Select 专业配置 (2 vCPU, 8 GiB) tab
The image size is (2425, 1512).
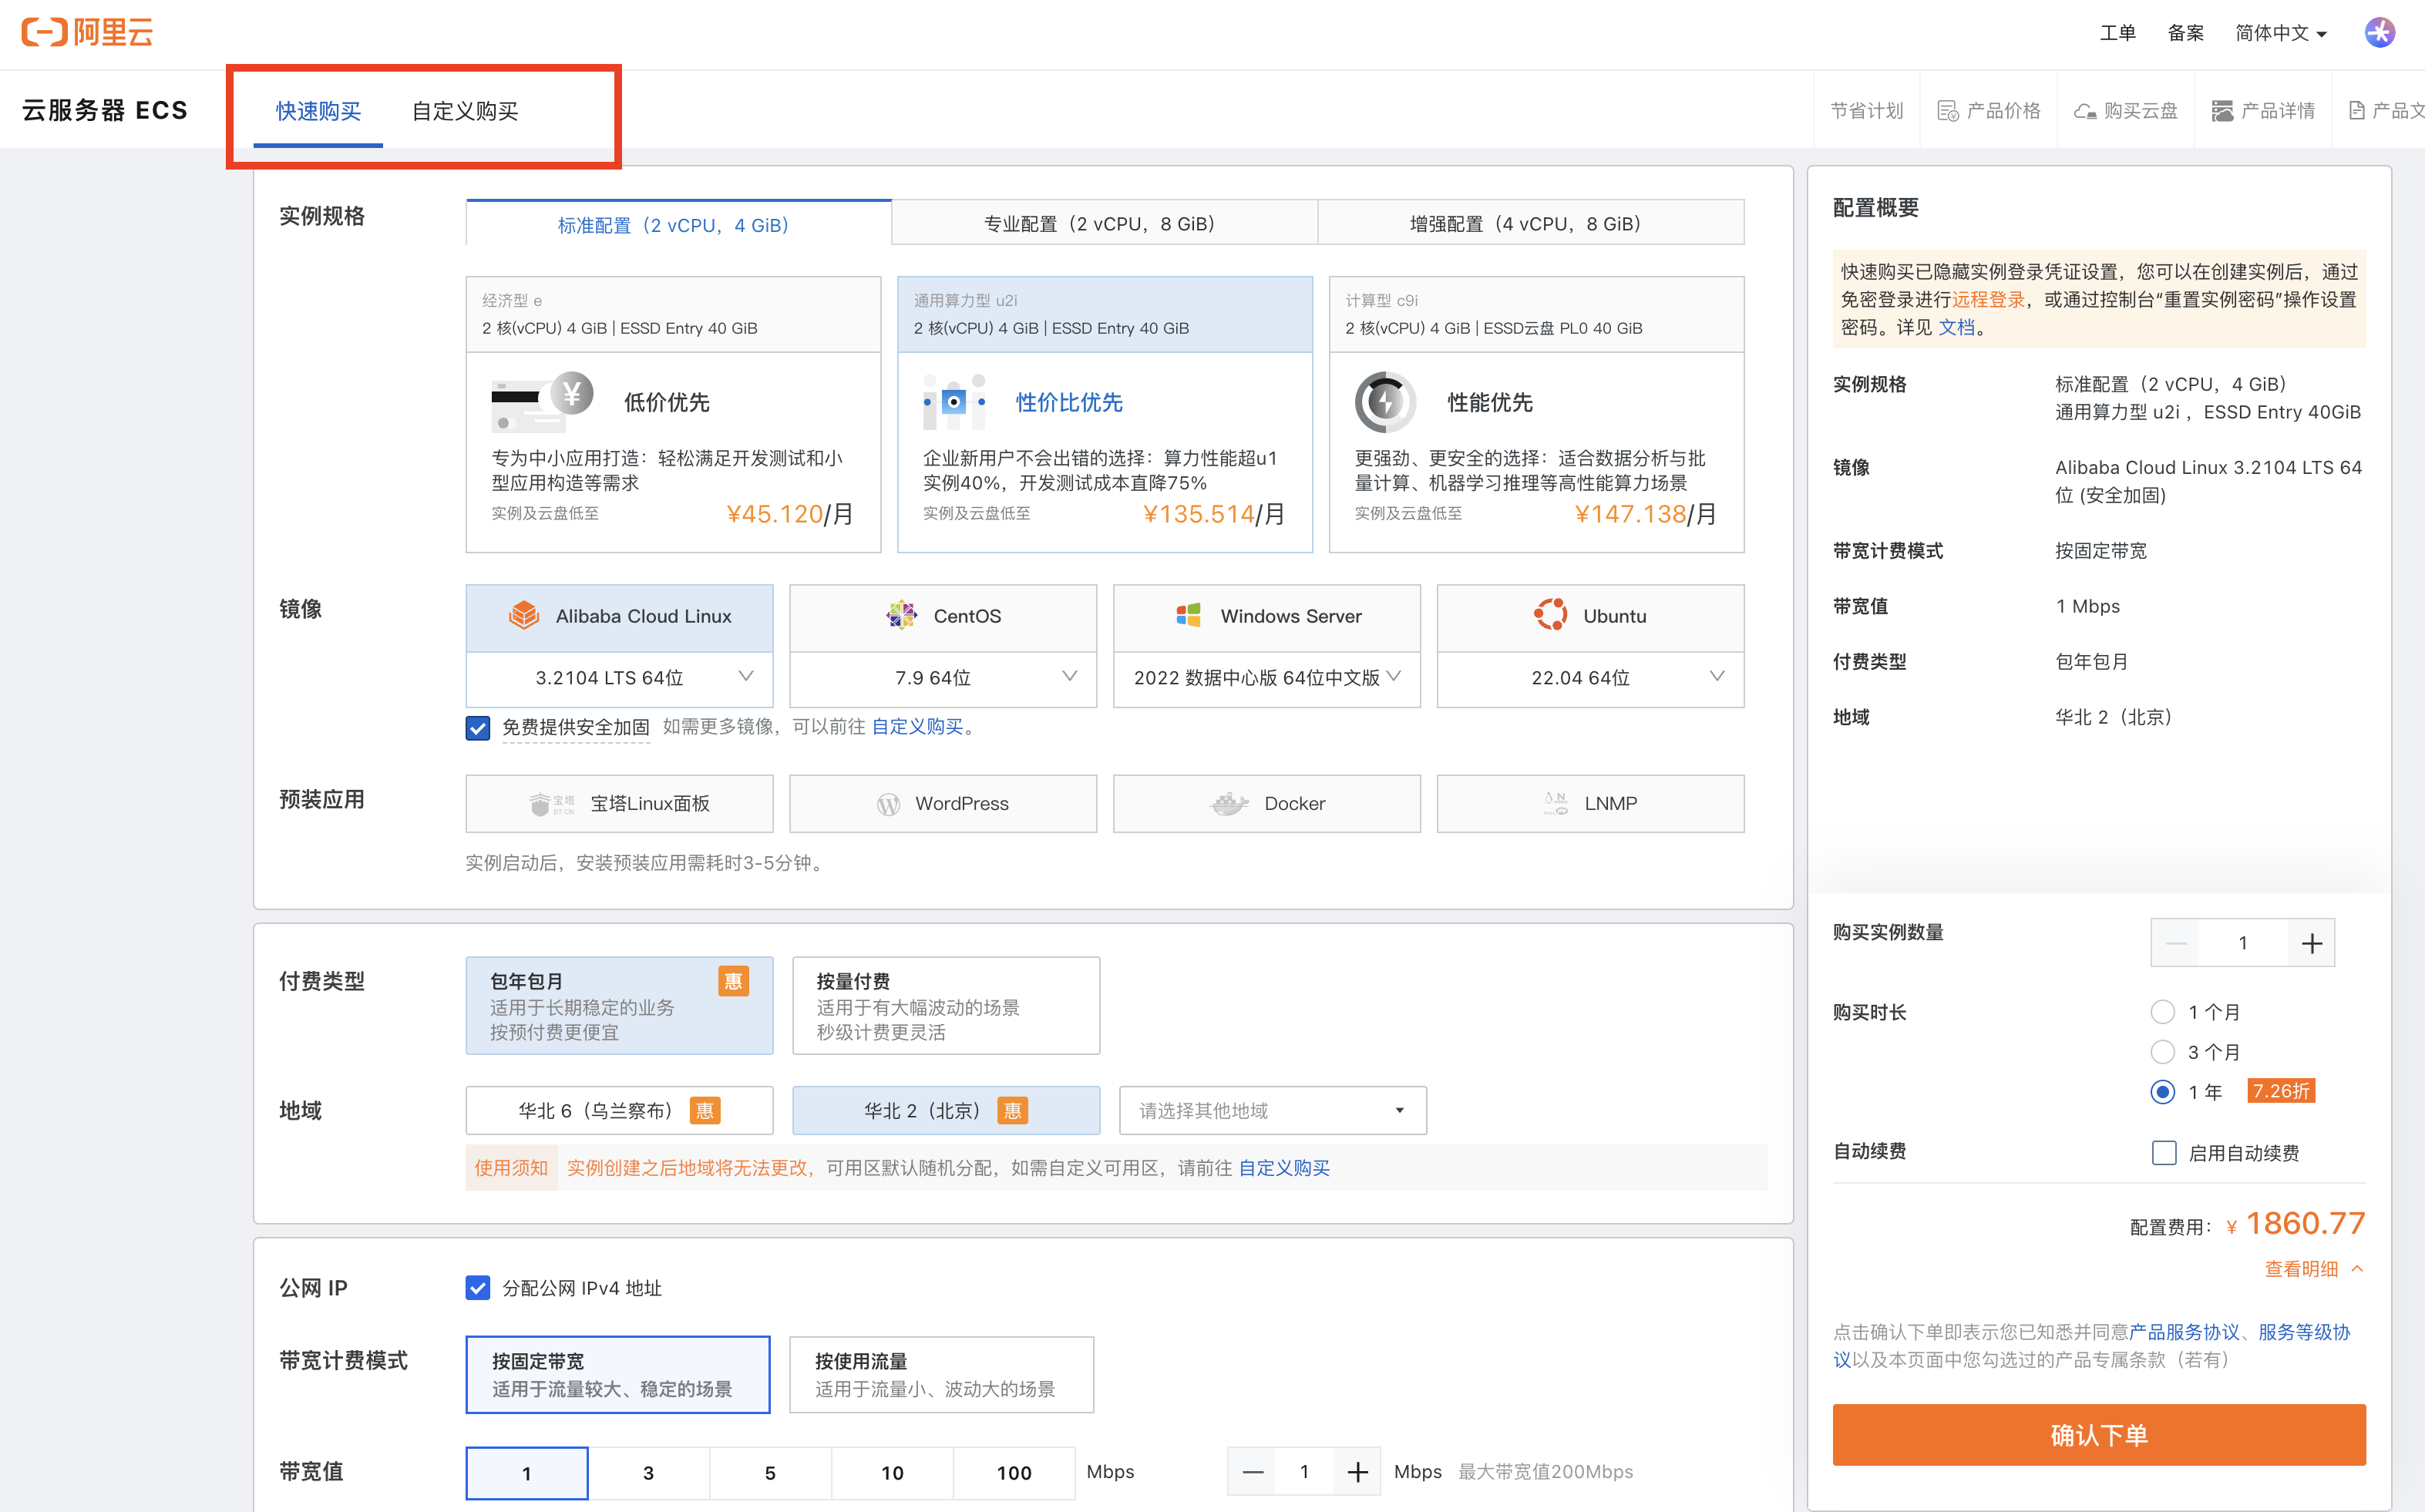pos(1105,224)
